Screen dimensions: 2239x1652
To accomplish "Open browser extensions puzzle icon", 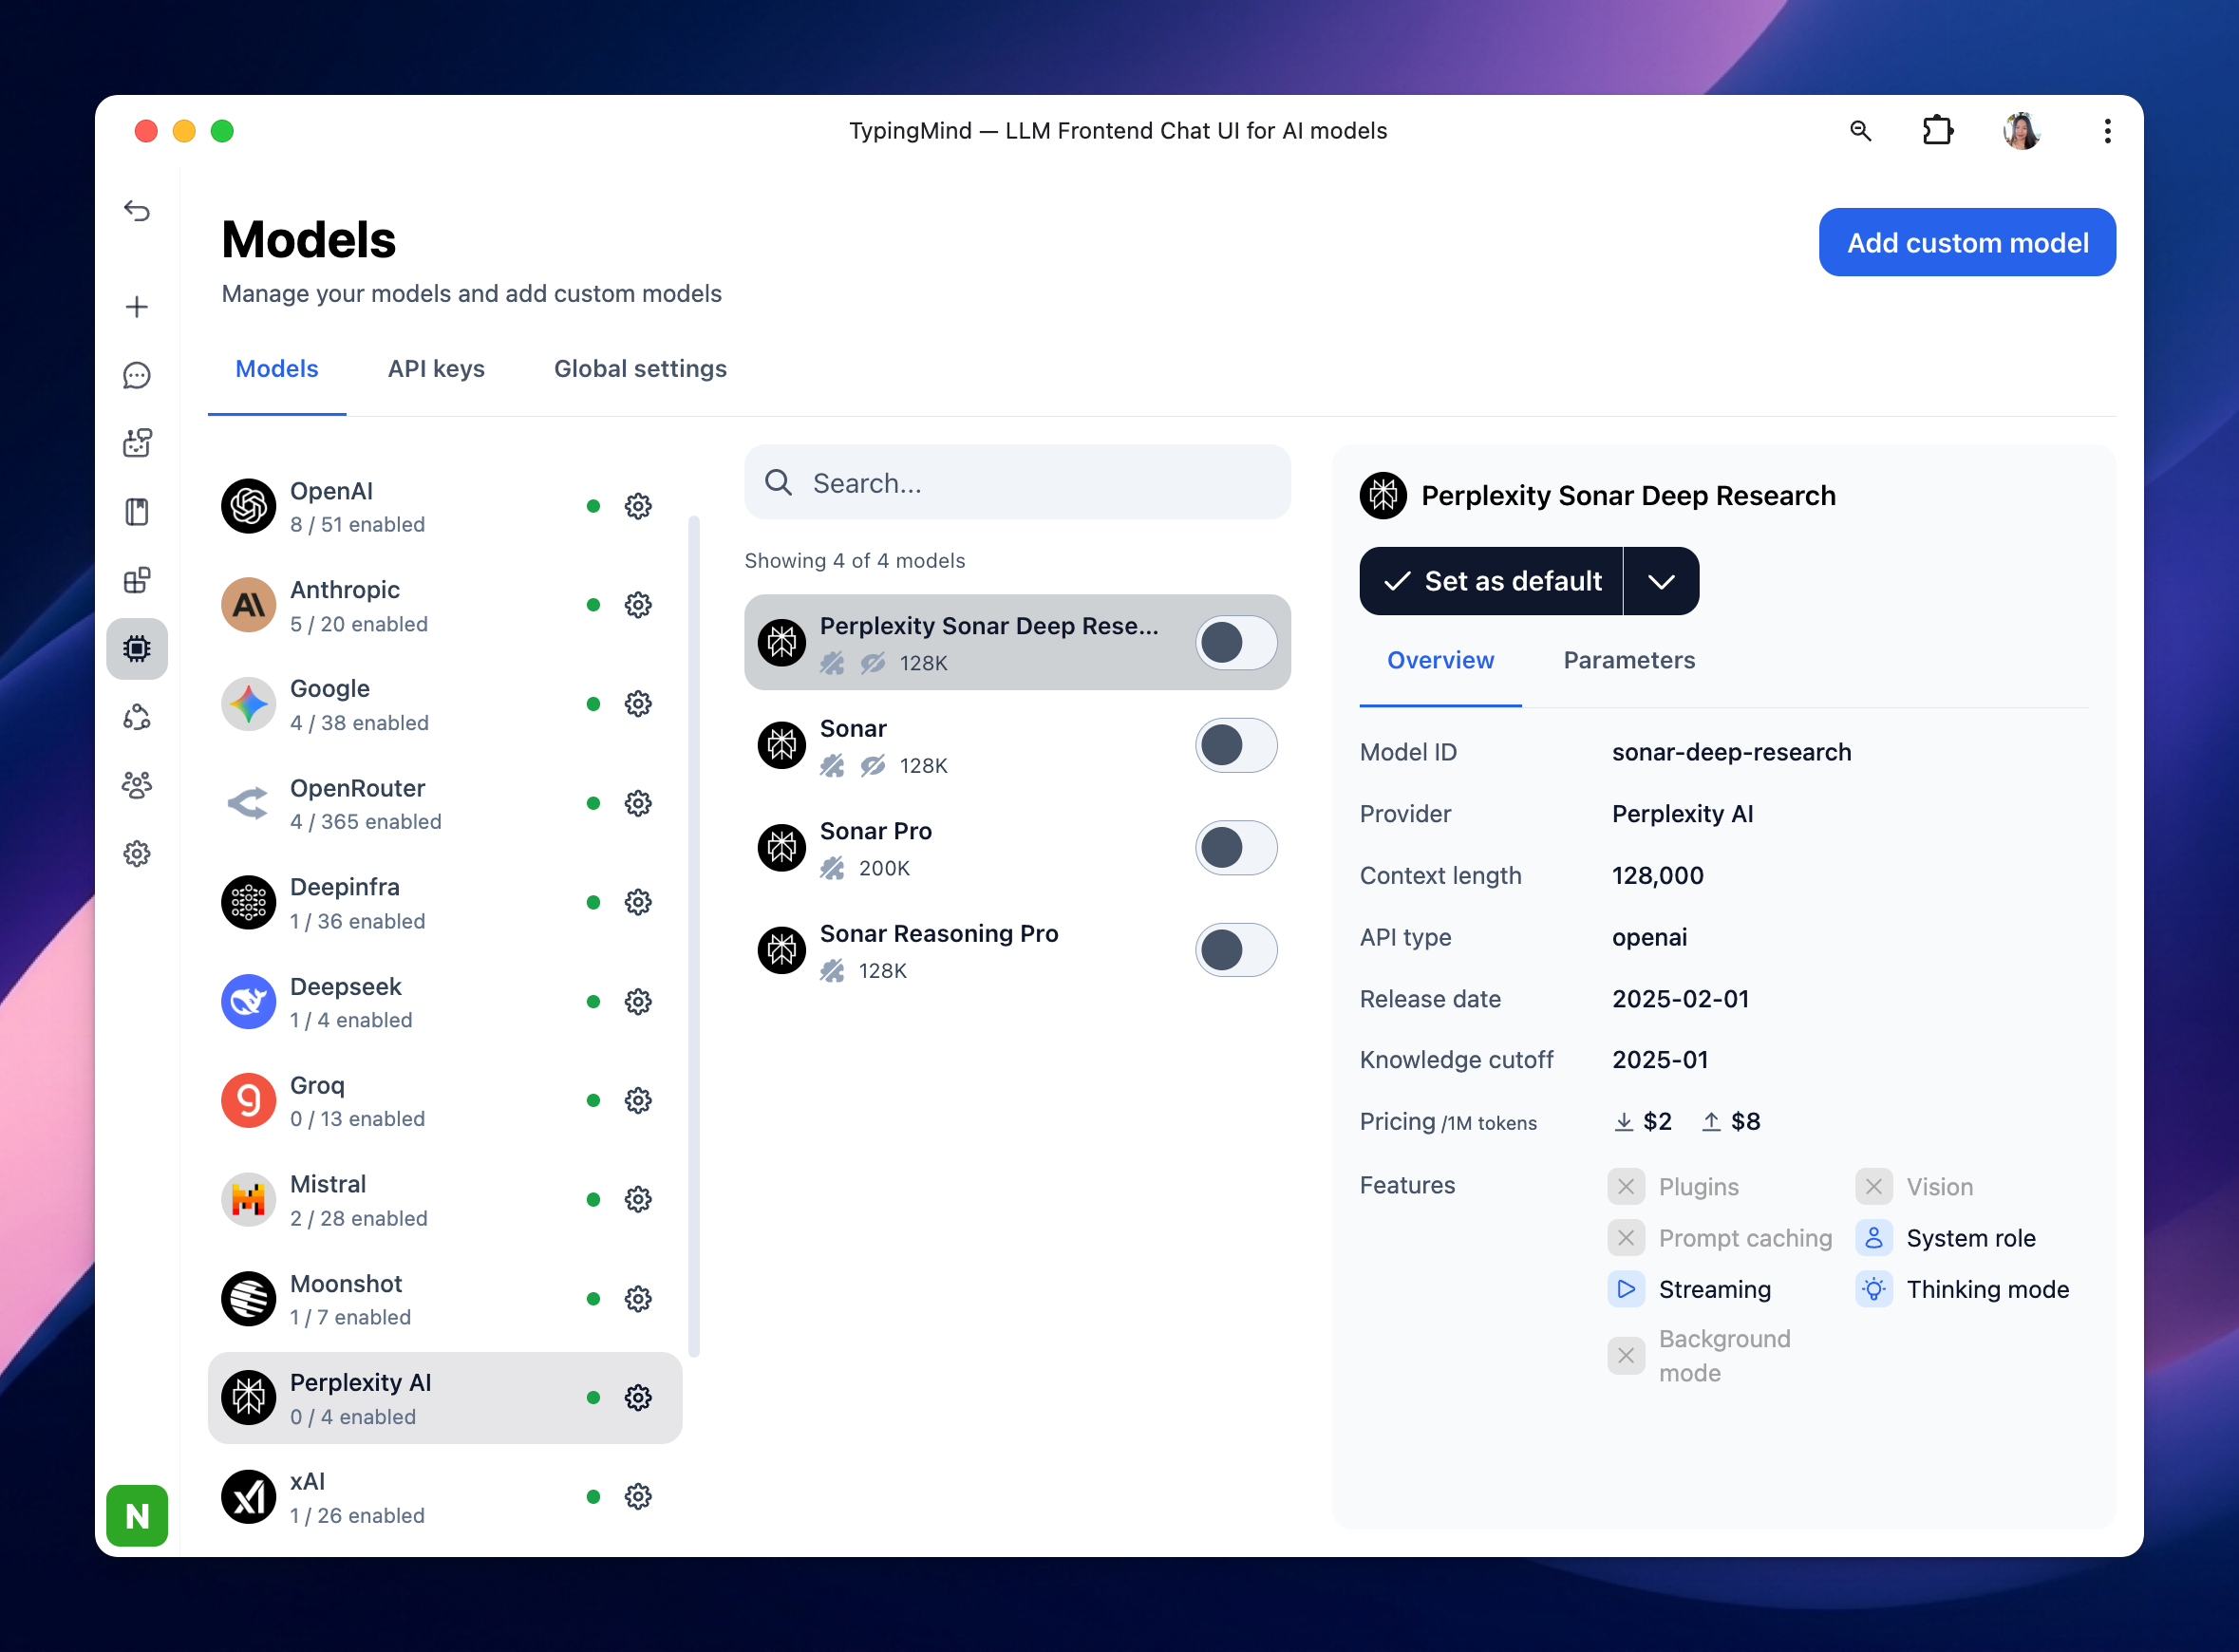I will pyautogui.click(x=1938, y=131).
